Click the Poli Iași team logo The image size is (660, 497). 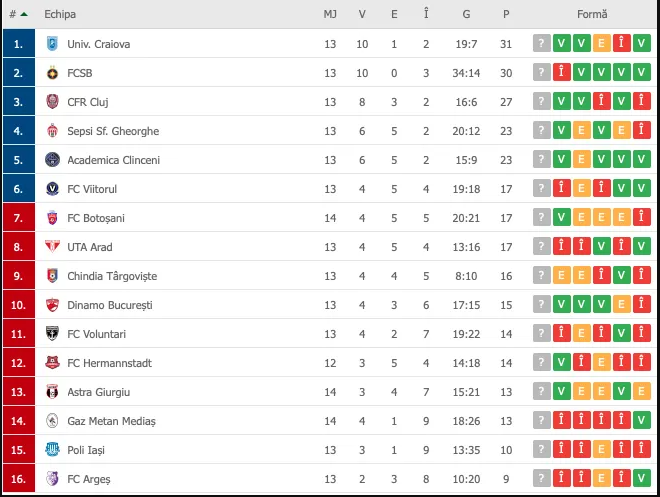[x=53, y=450]
